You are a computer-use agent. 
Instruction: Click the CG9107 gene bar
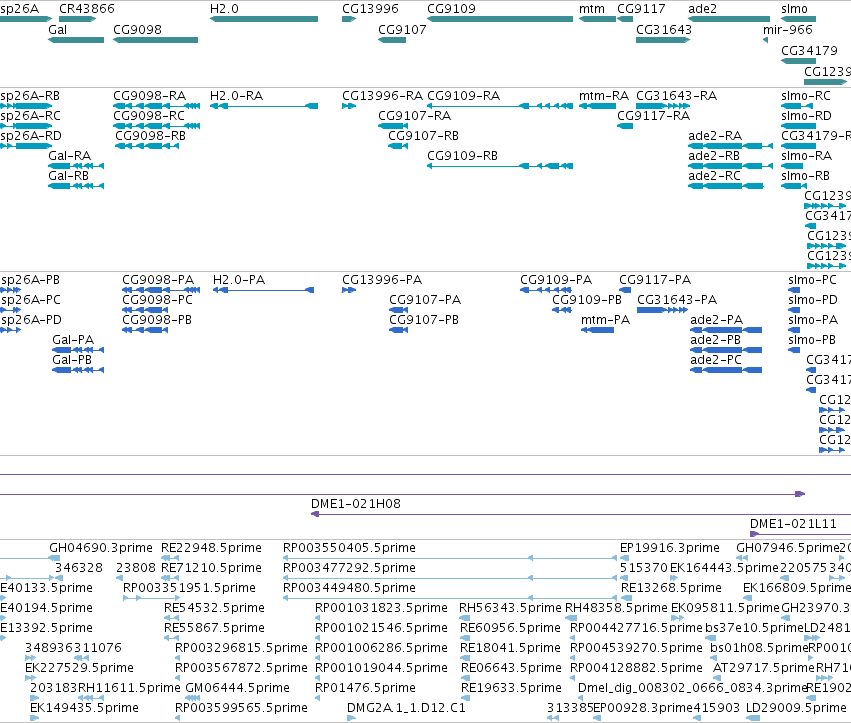392,40
